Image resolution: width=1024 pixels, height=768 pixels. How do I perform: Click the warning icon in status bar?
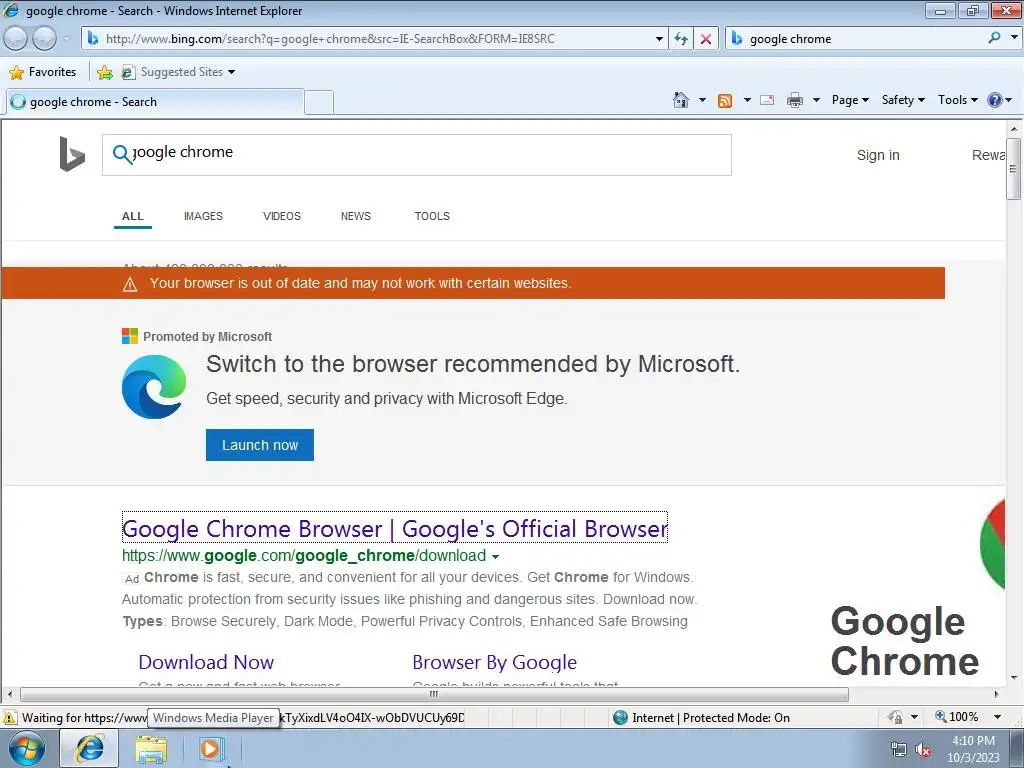pyautogui.click(x=10, y=718)
